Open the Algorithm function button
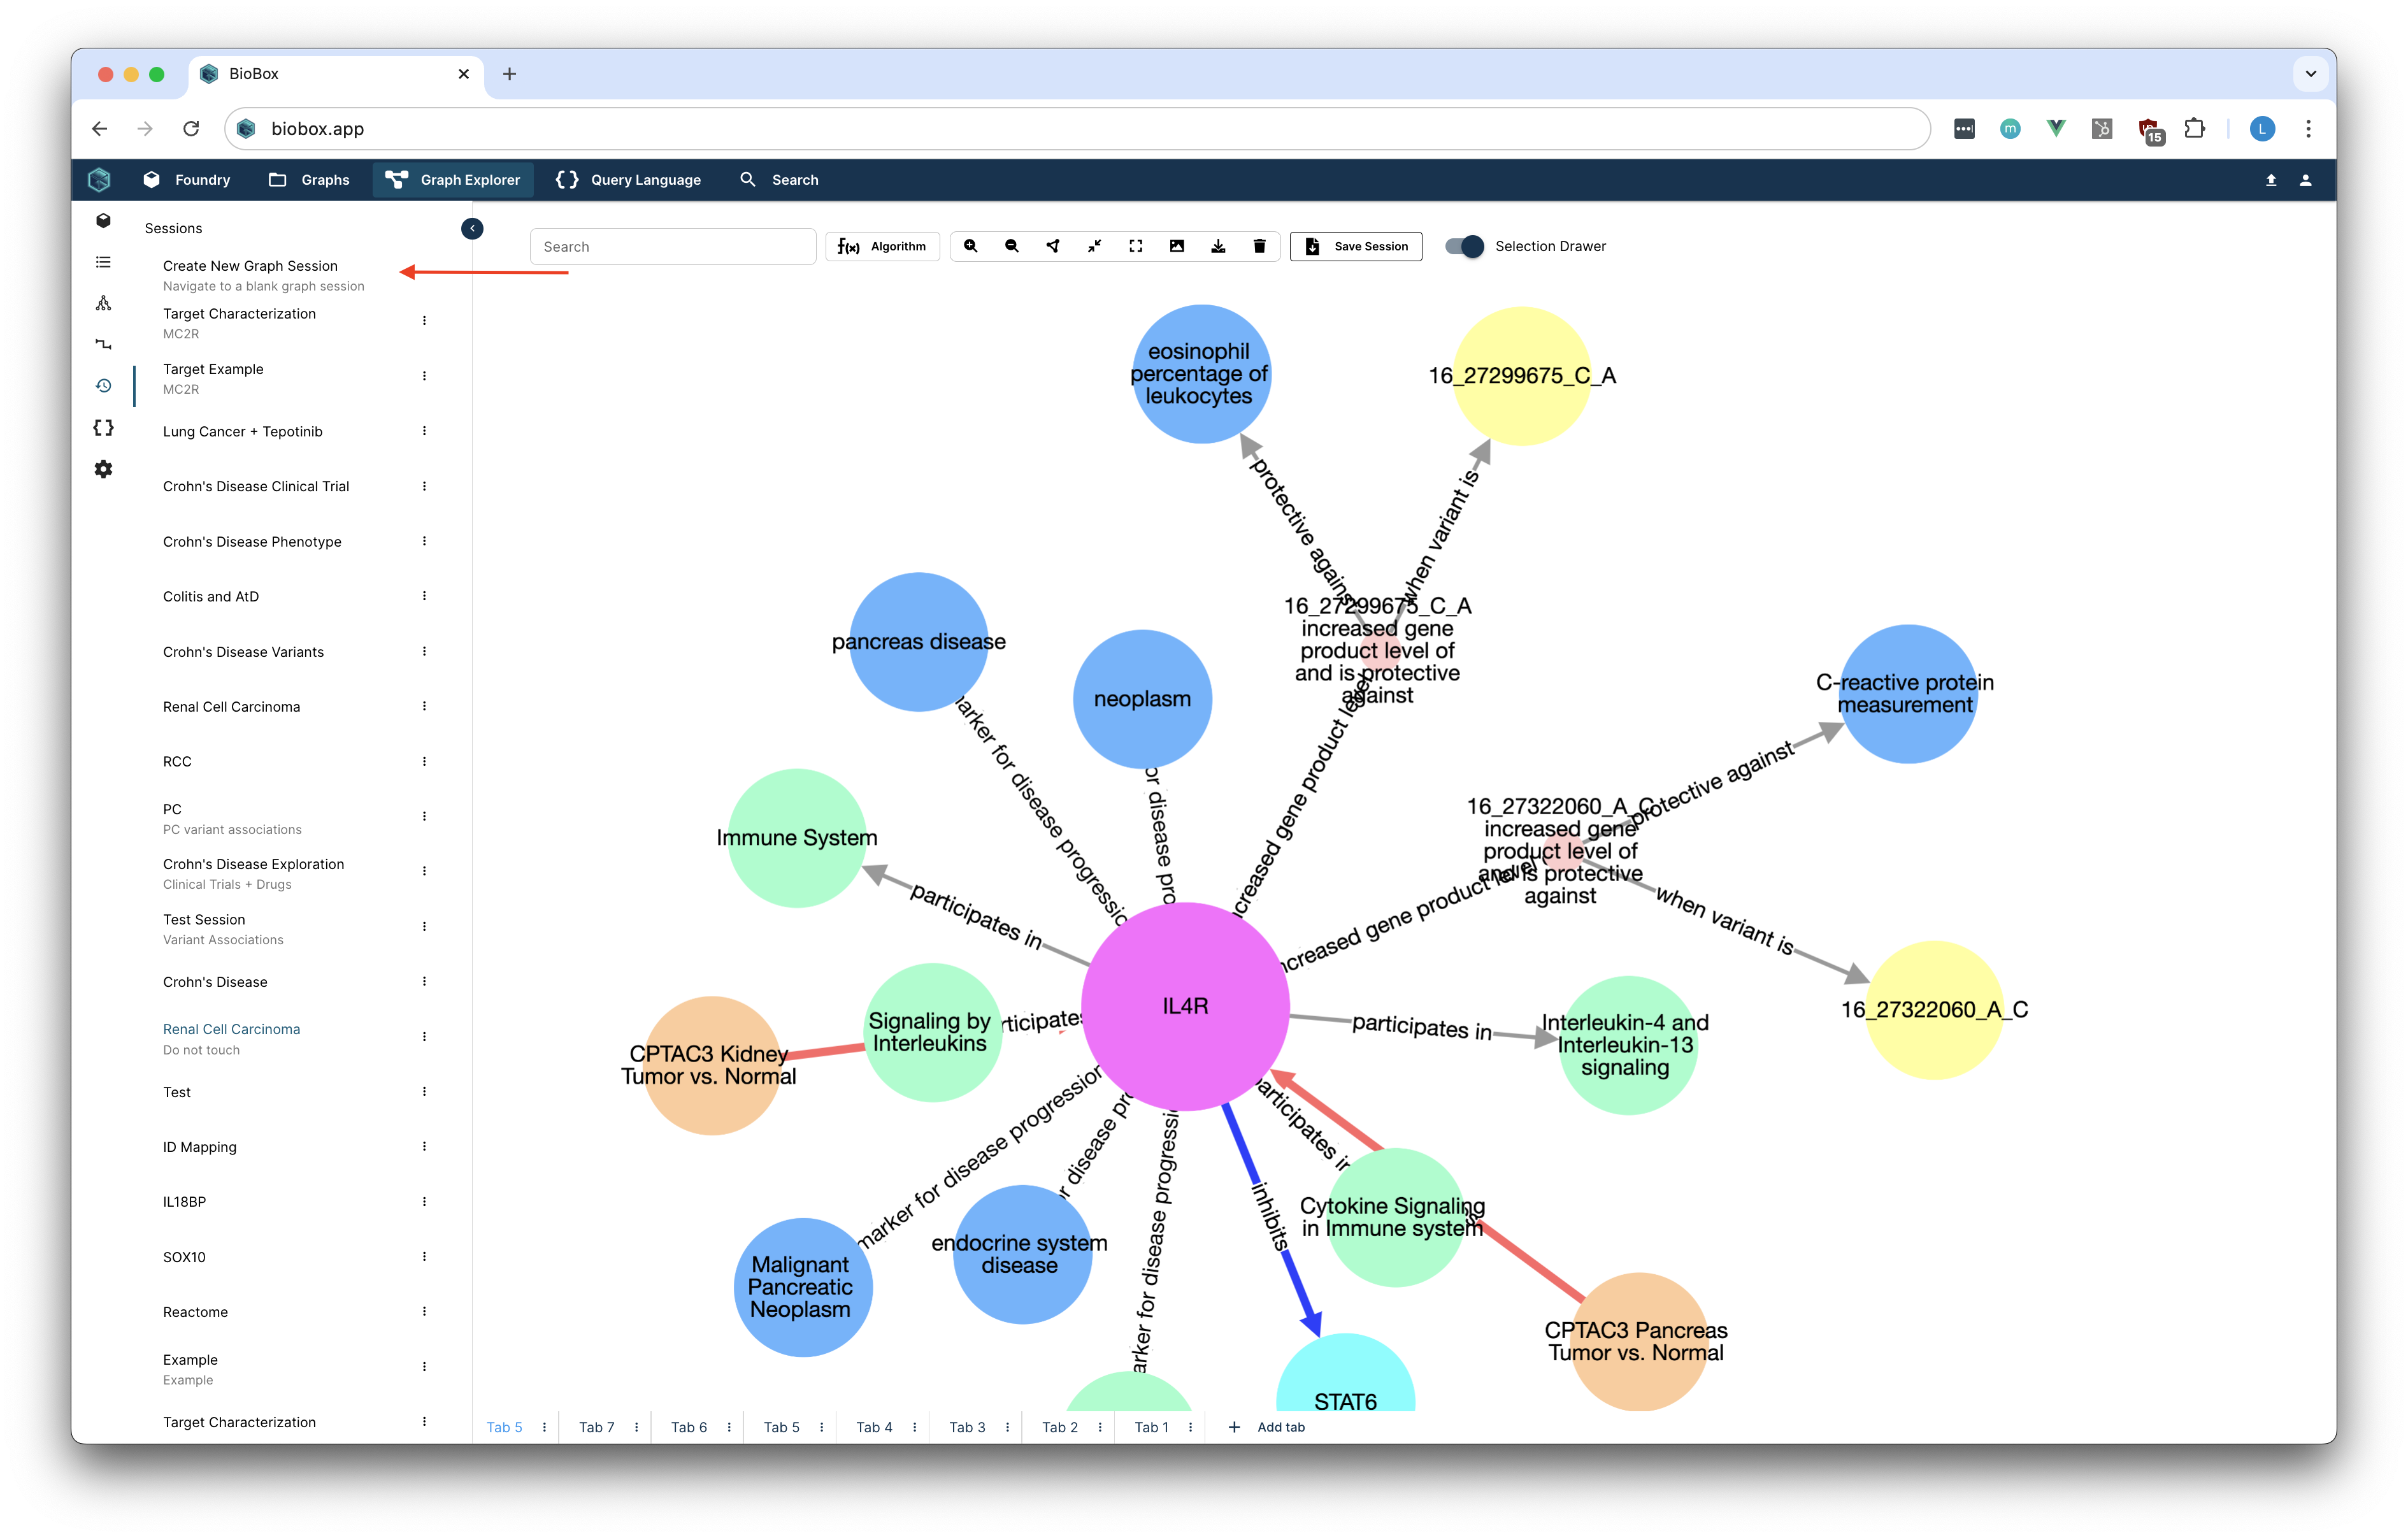 click(882, 246)
